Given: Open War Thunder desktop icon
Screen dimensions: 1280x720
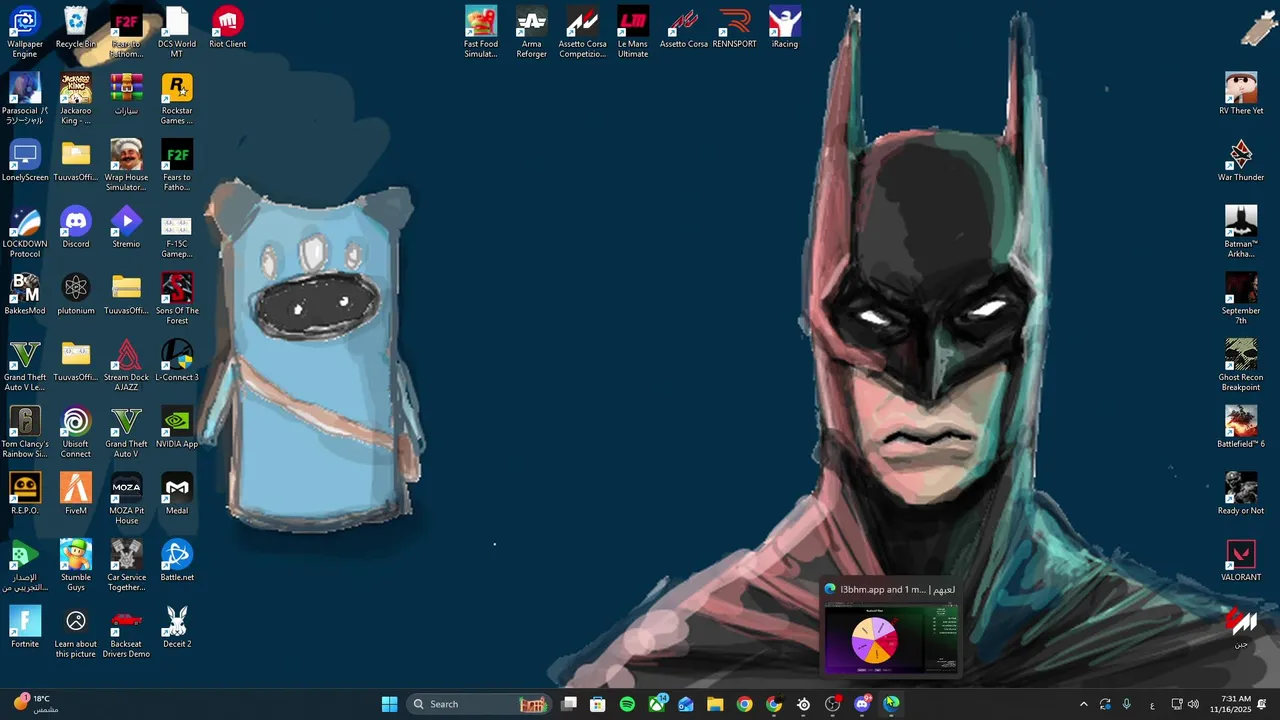Looking at the screenshot, I should 1241,161.
